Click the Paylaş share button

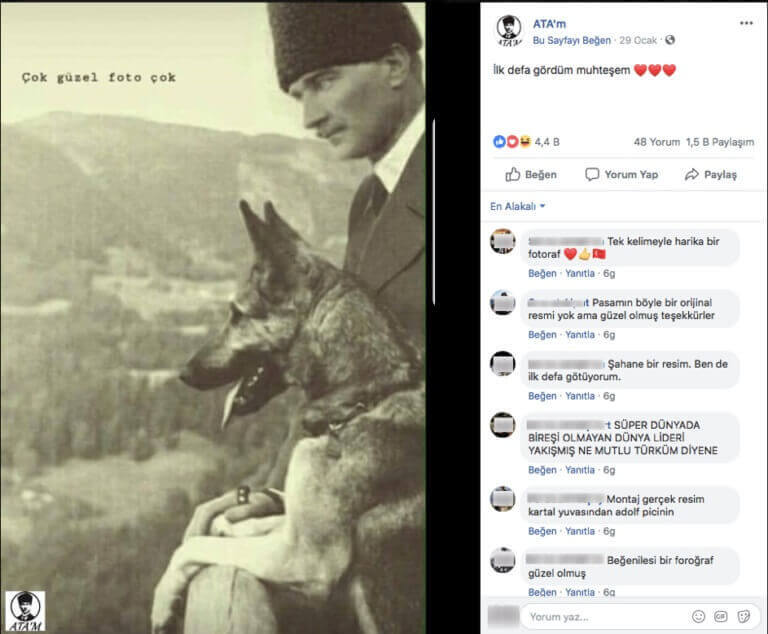pos(711,174)
